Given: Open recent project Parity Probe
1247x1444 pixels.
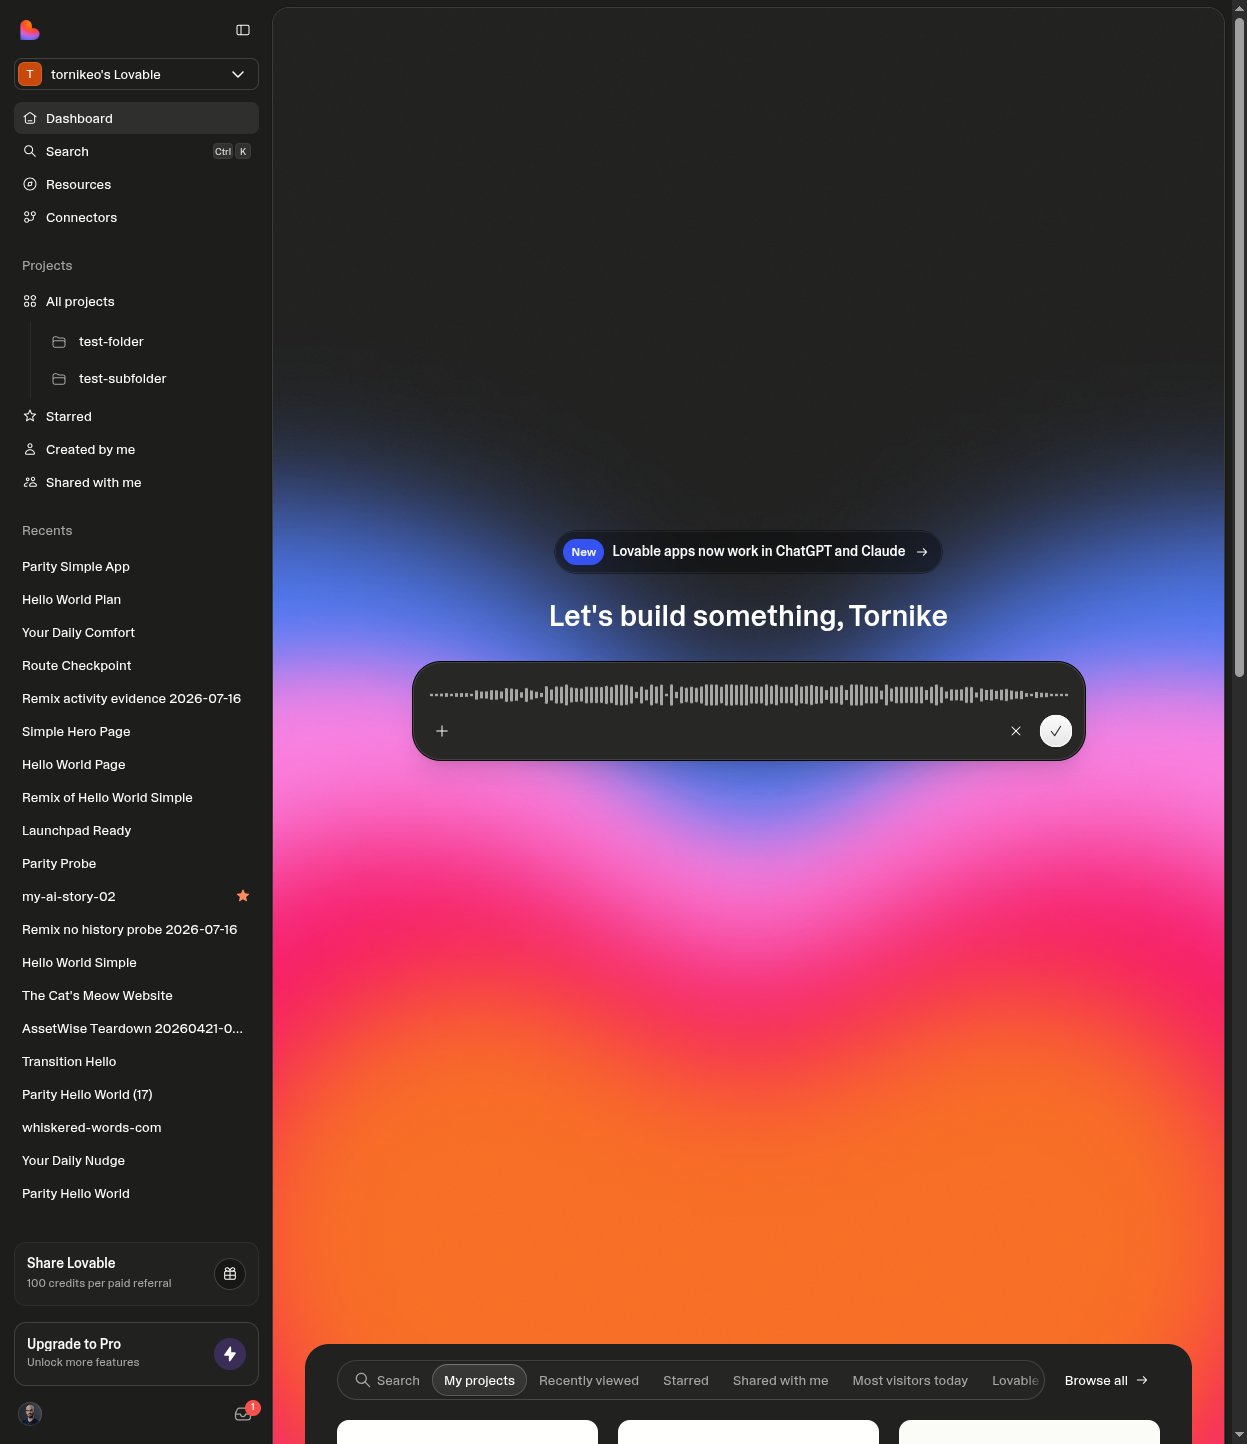Looking at the screenshot, I should pyautogui.click(x=136, y=863).
